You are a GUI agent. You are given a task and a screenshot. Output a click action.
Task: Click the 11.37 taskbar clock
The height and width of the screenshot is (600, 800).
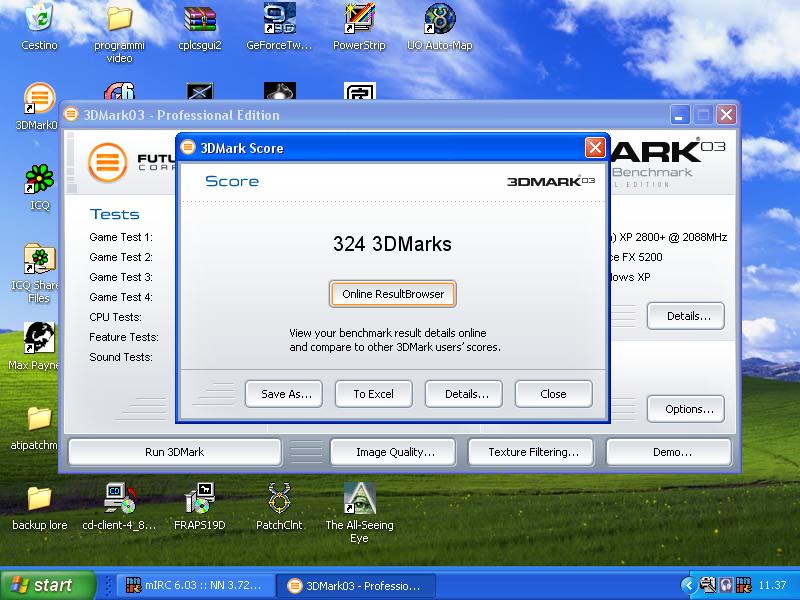click(772, 585)
